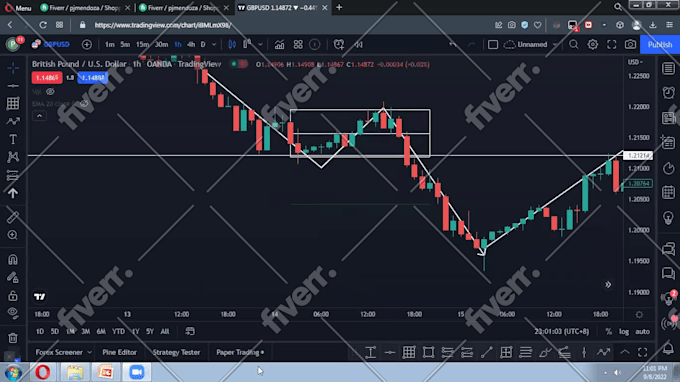Screen dimensions: 680x382
Task: Open the USD currency dropdown
Action: coord(635,62)
